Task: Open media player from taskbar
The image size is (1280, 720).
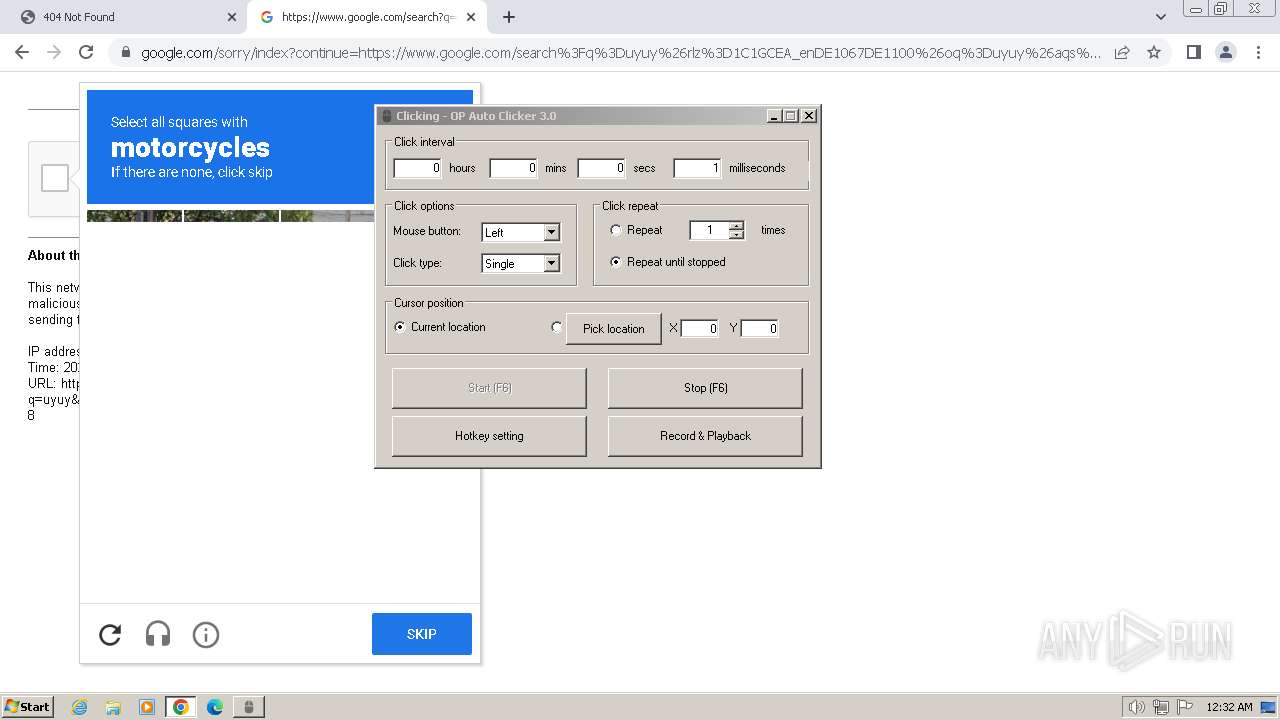Action: click(x=147, y=707)
